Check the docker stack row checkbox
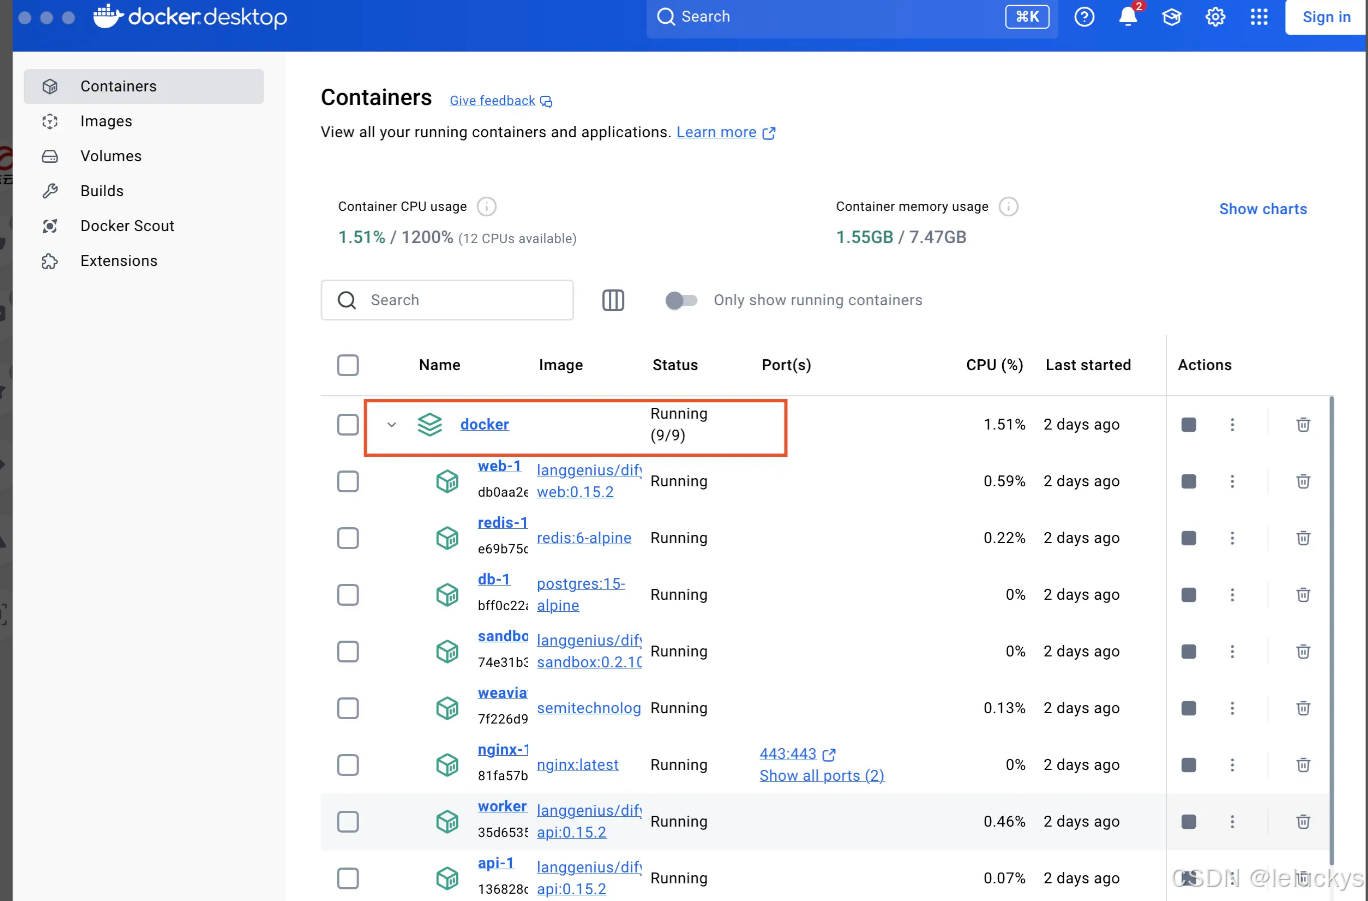The width and height of the screenshot is (1368, 901). click(348, 425)
